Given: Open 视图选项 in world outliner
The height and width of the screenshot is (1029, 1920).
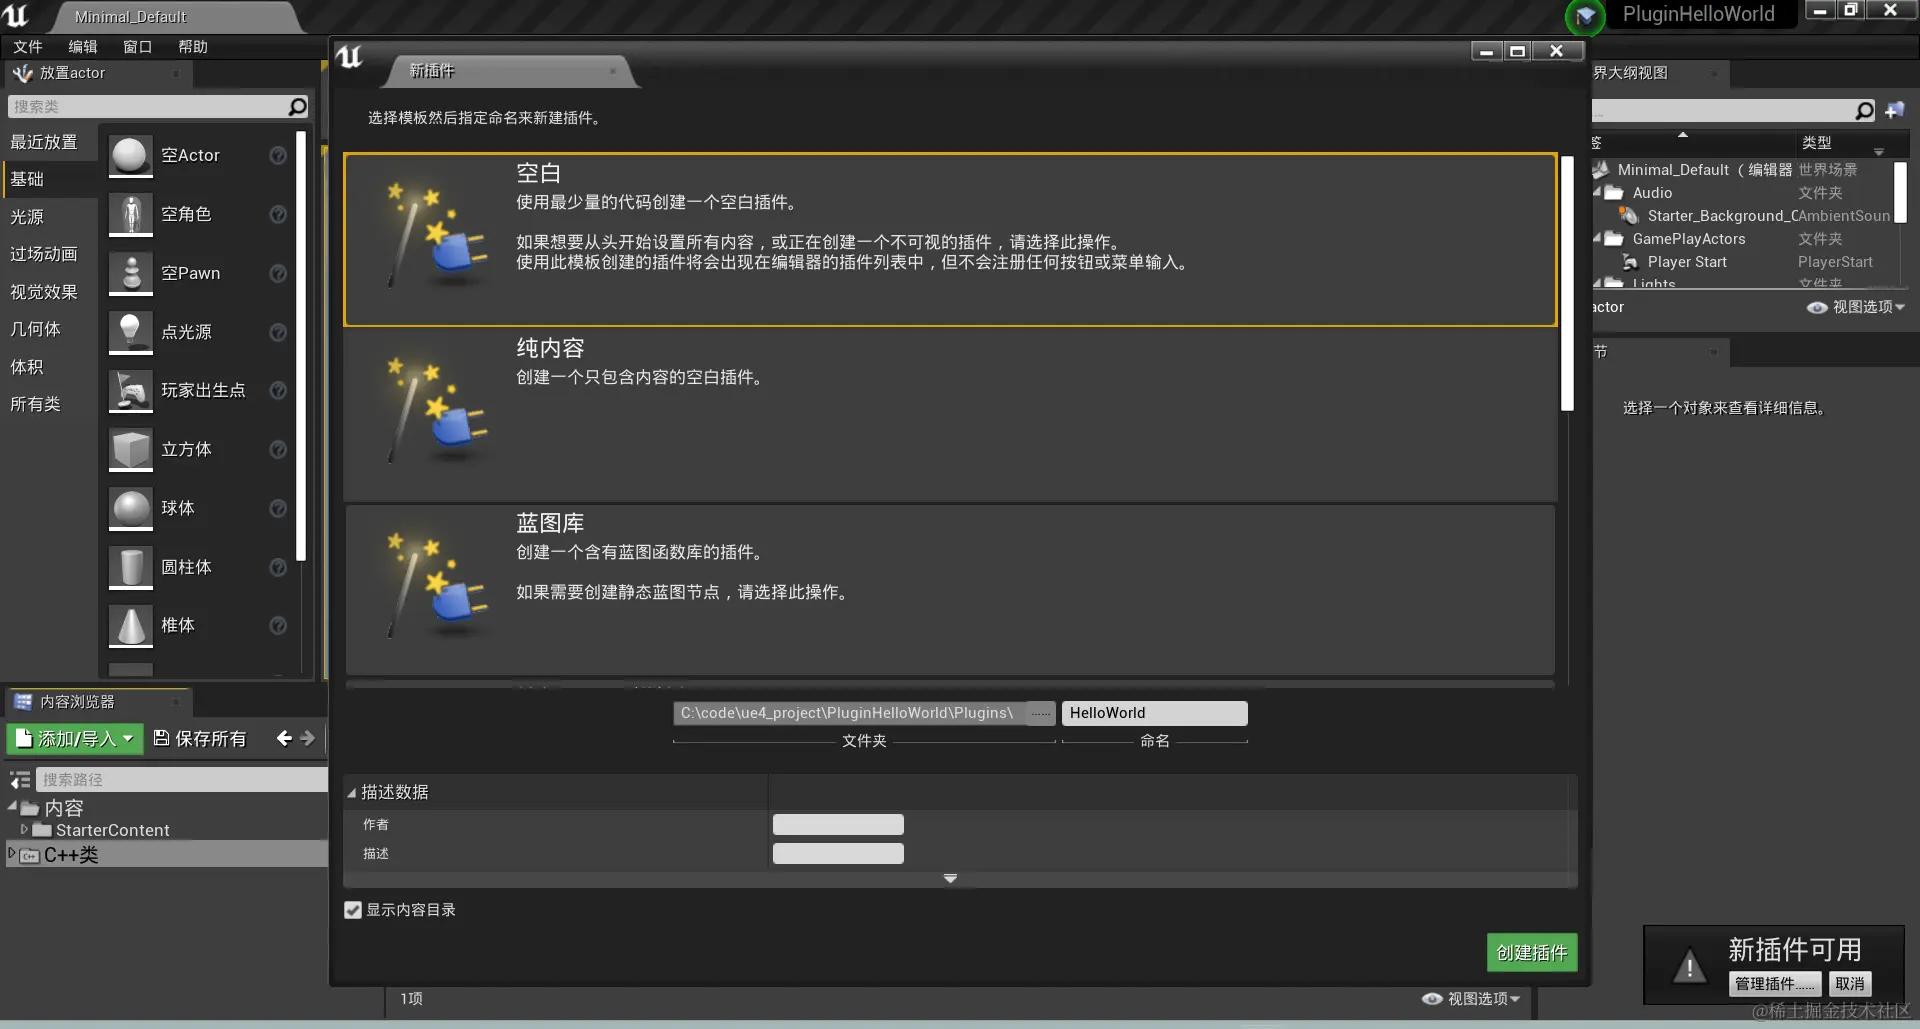Looking at the screenshot, I should click(1856, 307).
